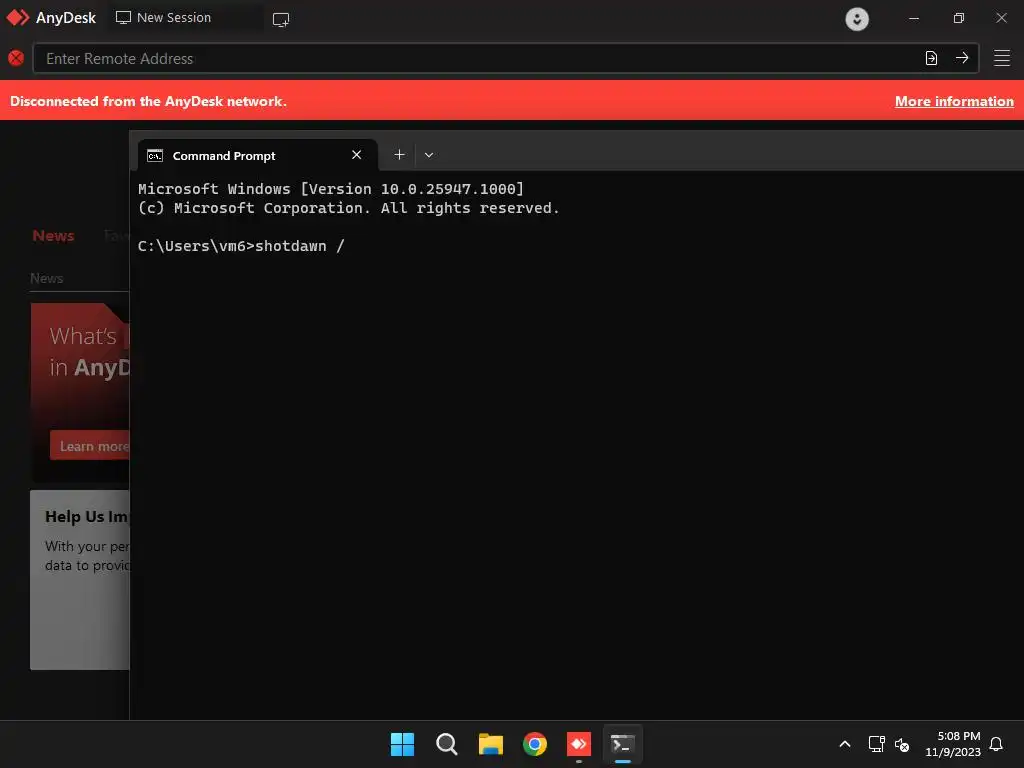Viewport: 1024px width, 768px height.
Task: Click the Command Prompt tab icon
Action: pos(155,155)
